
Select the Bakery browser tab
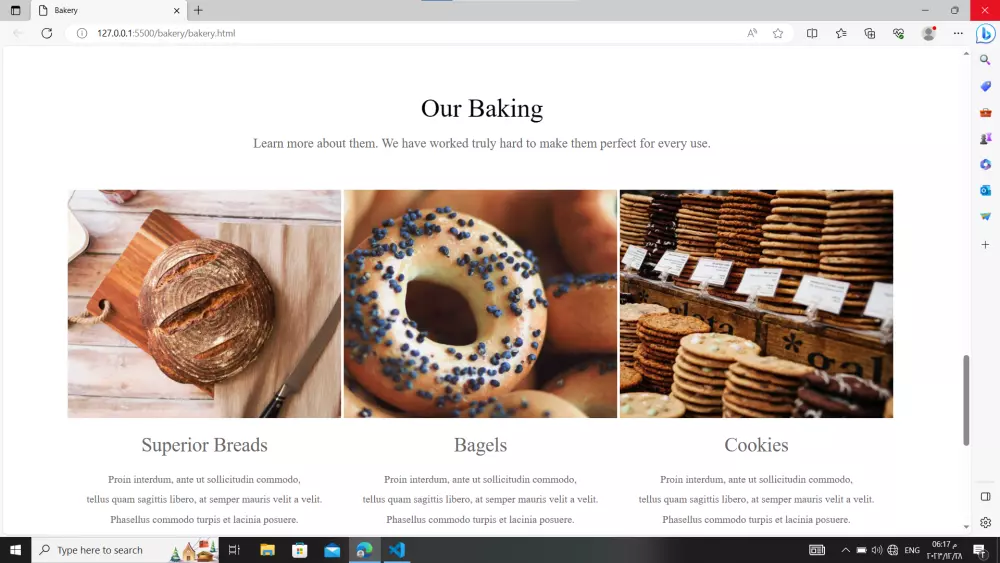point(108,10)
